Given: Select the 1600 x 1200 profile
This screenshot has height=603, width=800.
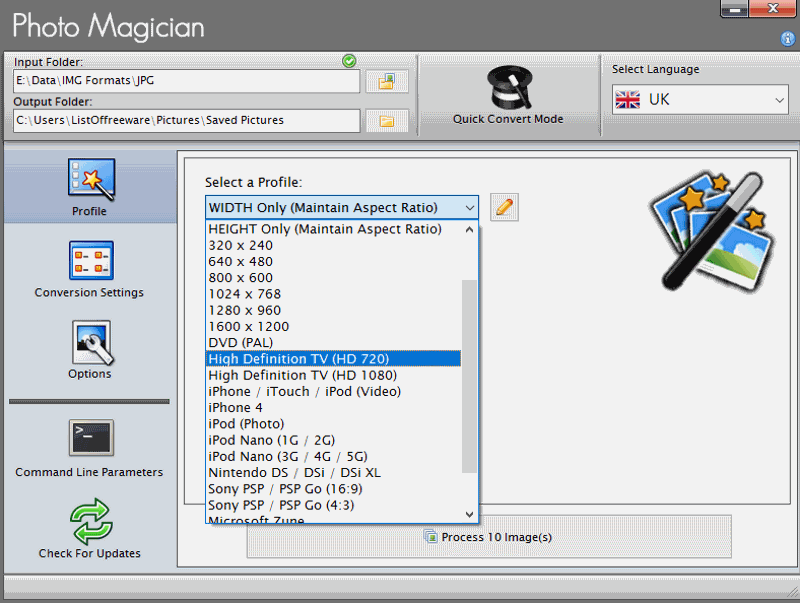Looking at the screenshot, I should pyautogui.click(x=334, y=326).
